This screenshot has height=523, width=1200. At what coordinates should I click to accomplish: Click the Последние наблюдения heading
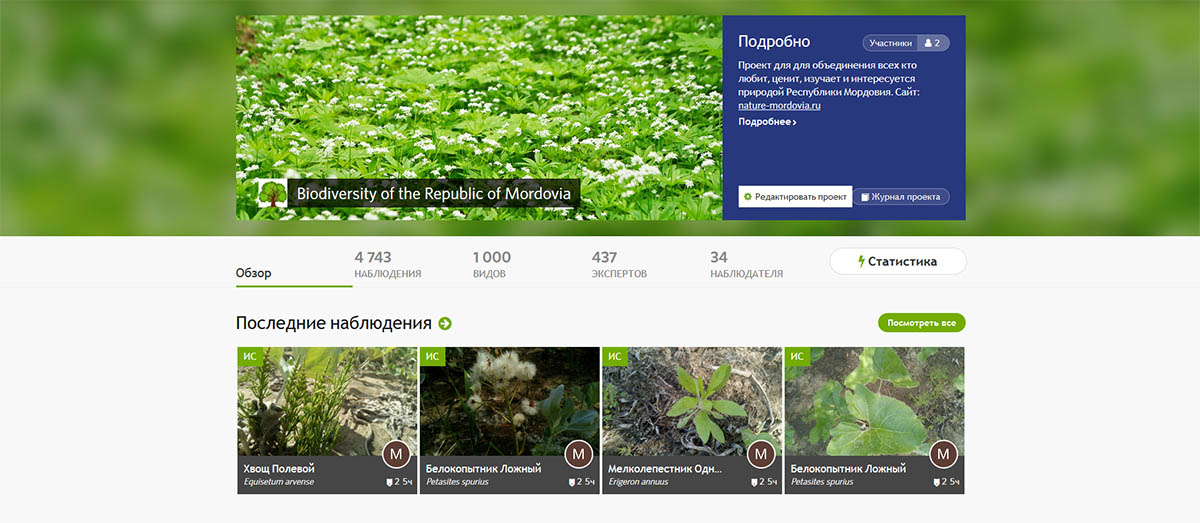click(334, 324)
